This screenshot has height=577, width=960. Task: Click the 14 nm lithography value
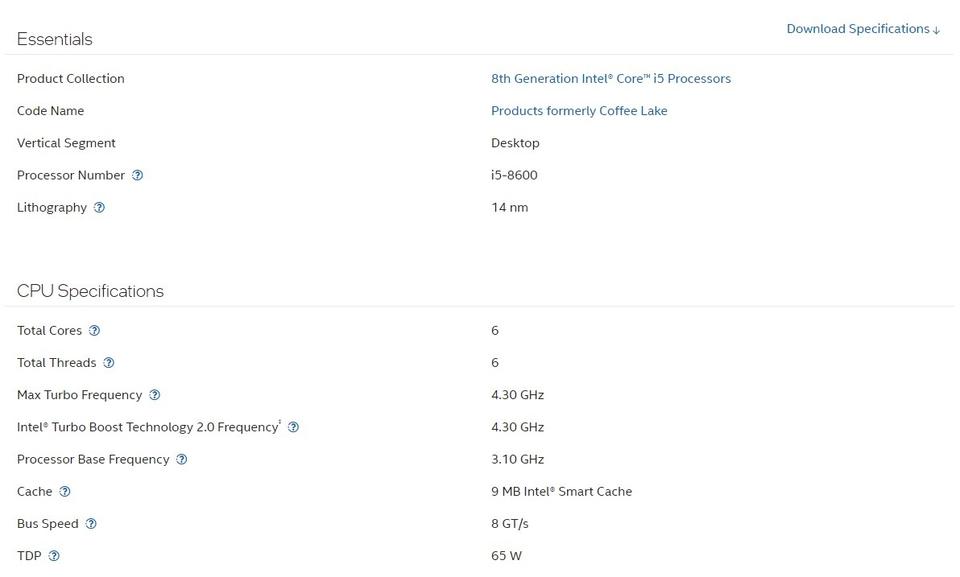[509, 207]
